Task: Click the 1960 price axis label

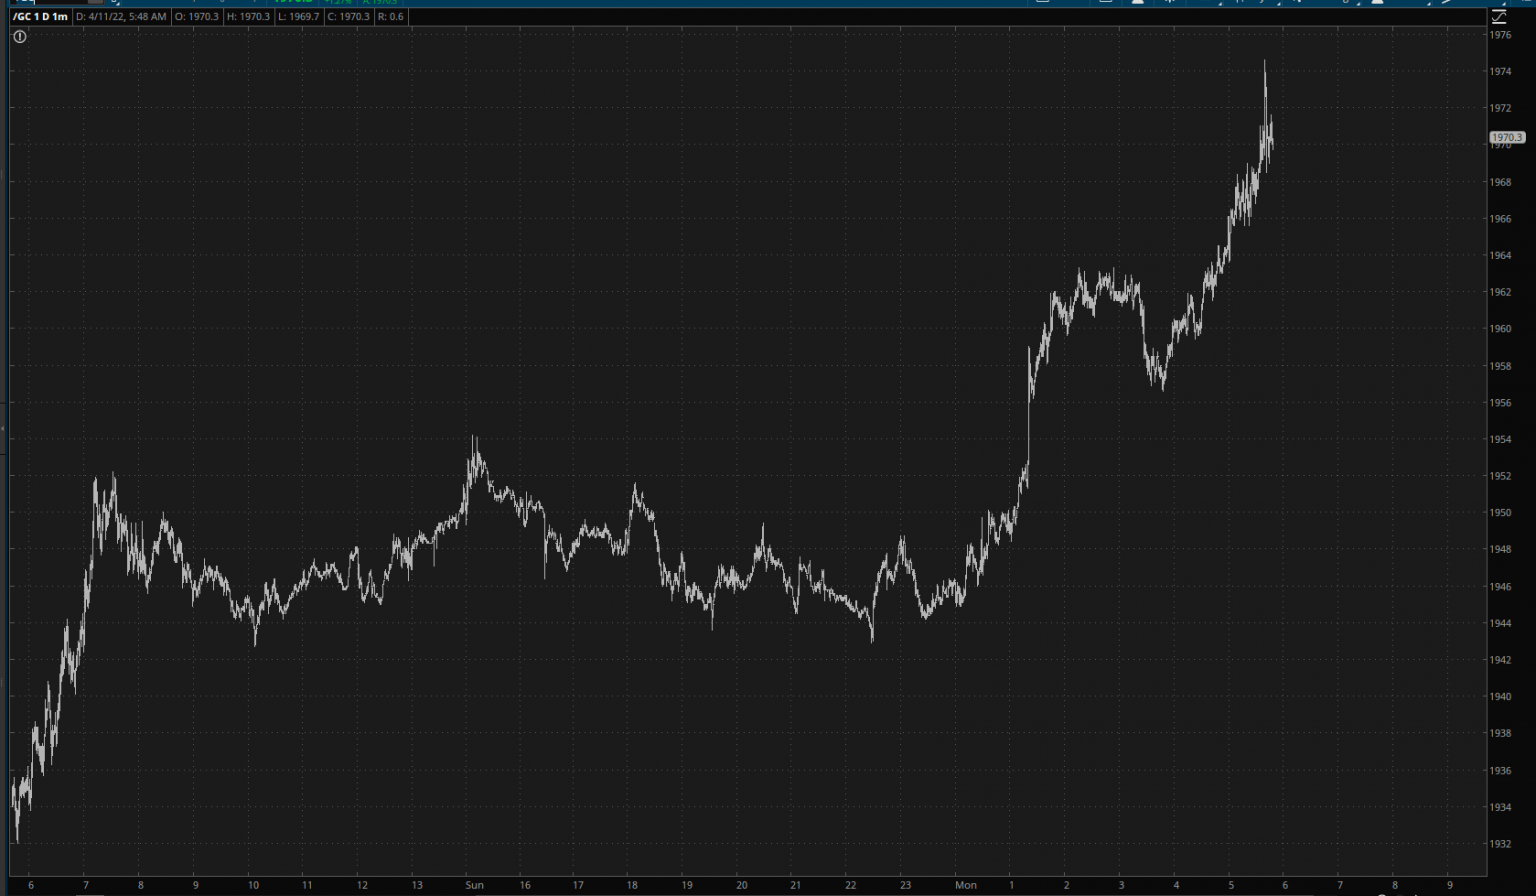Action: pyautogui.click(x=1500, y=329)
